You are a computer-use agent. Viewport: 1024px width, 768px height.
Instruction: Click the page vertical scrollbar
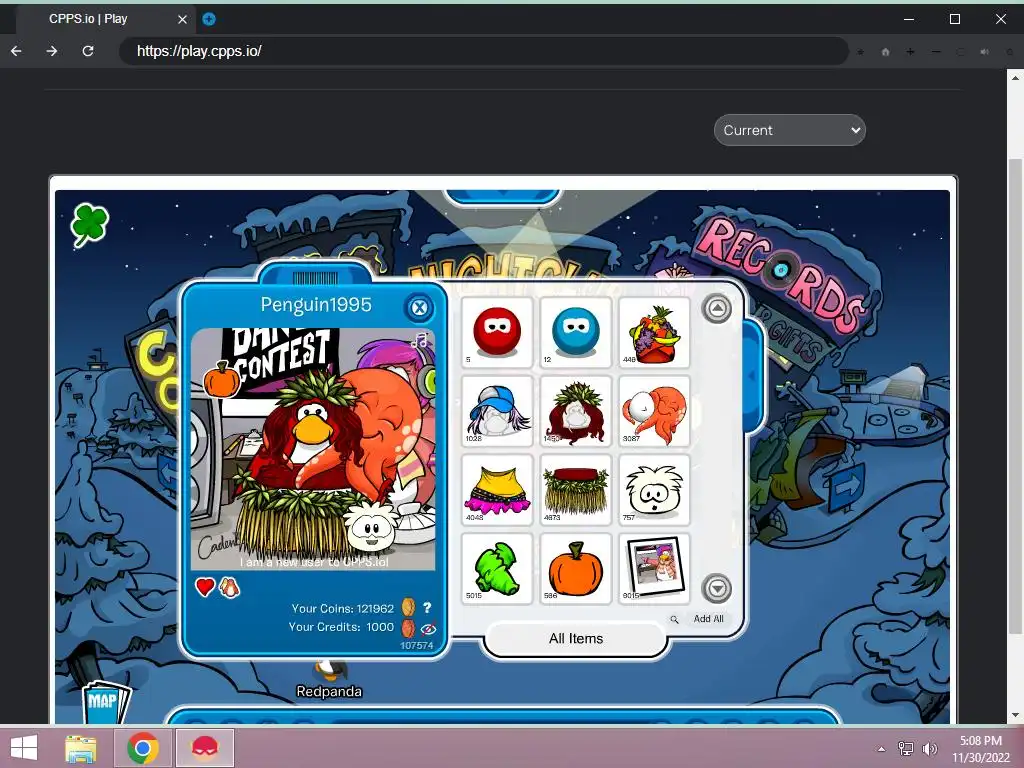click(1015, 396)
